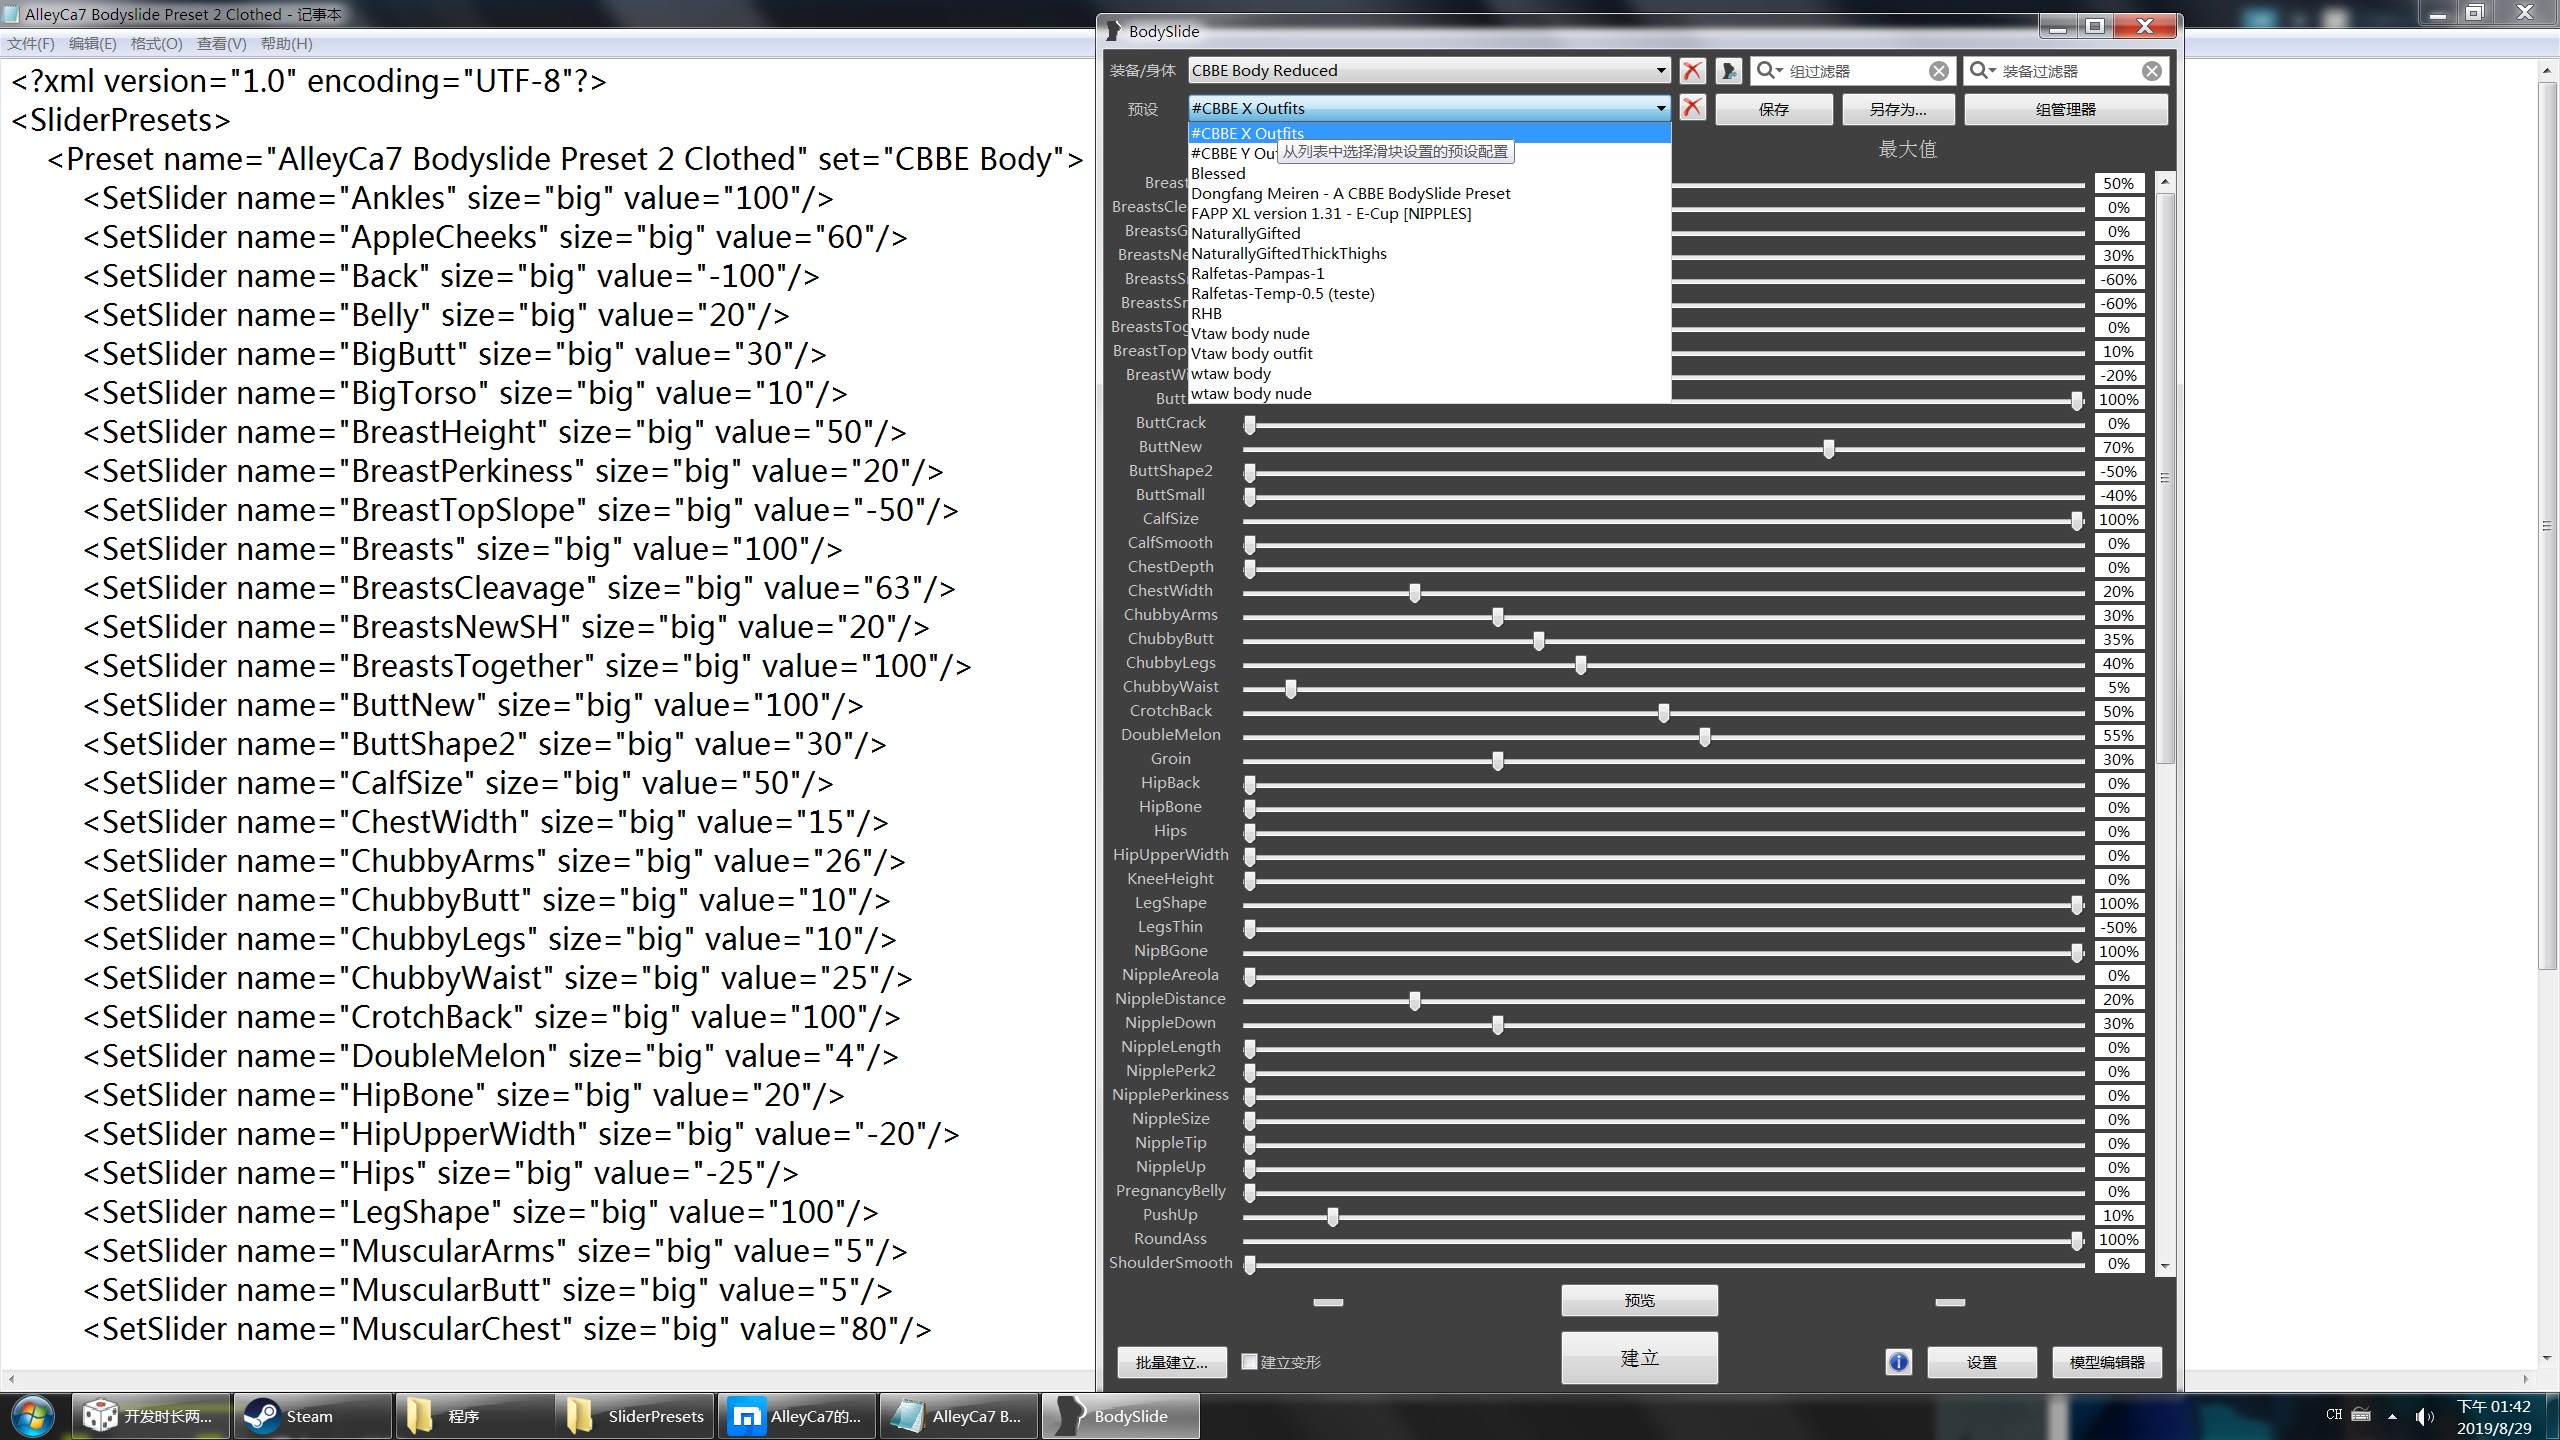Choose the Dongfang Meiren preset
The image size is (2560, 1440).
tap(1429, 193)
